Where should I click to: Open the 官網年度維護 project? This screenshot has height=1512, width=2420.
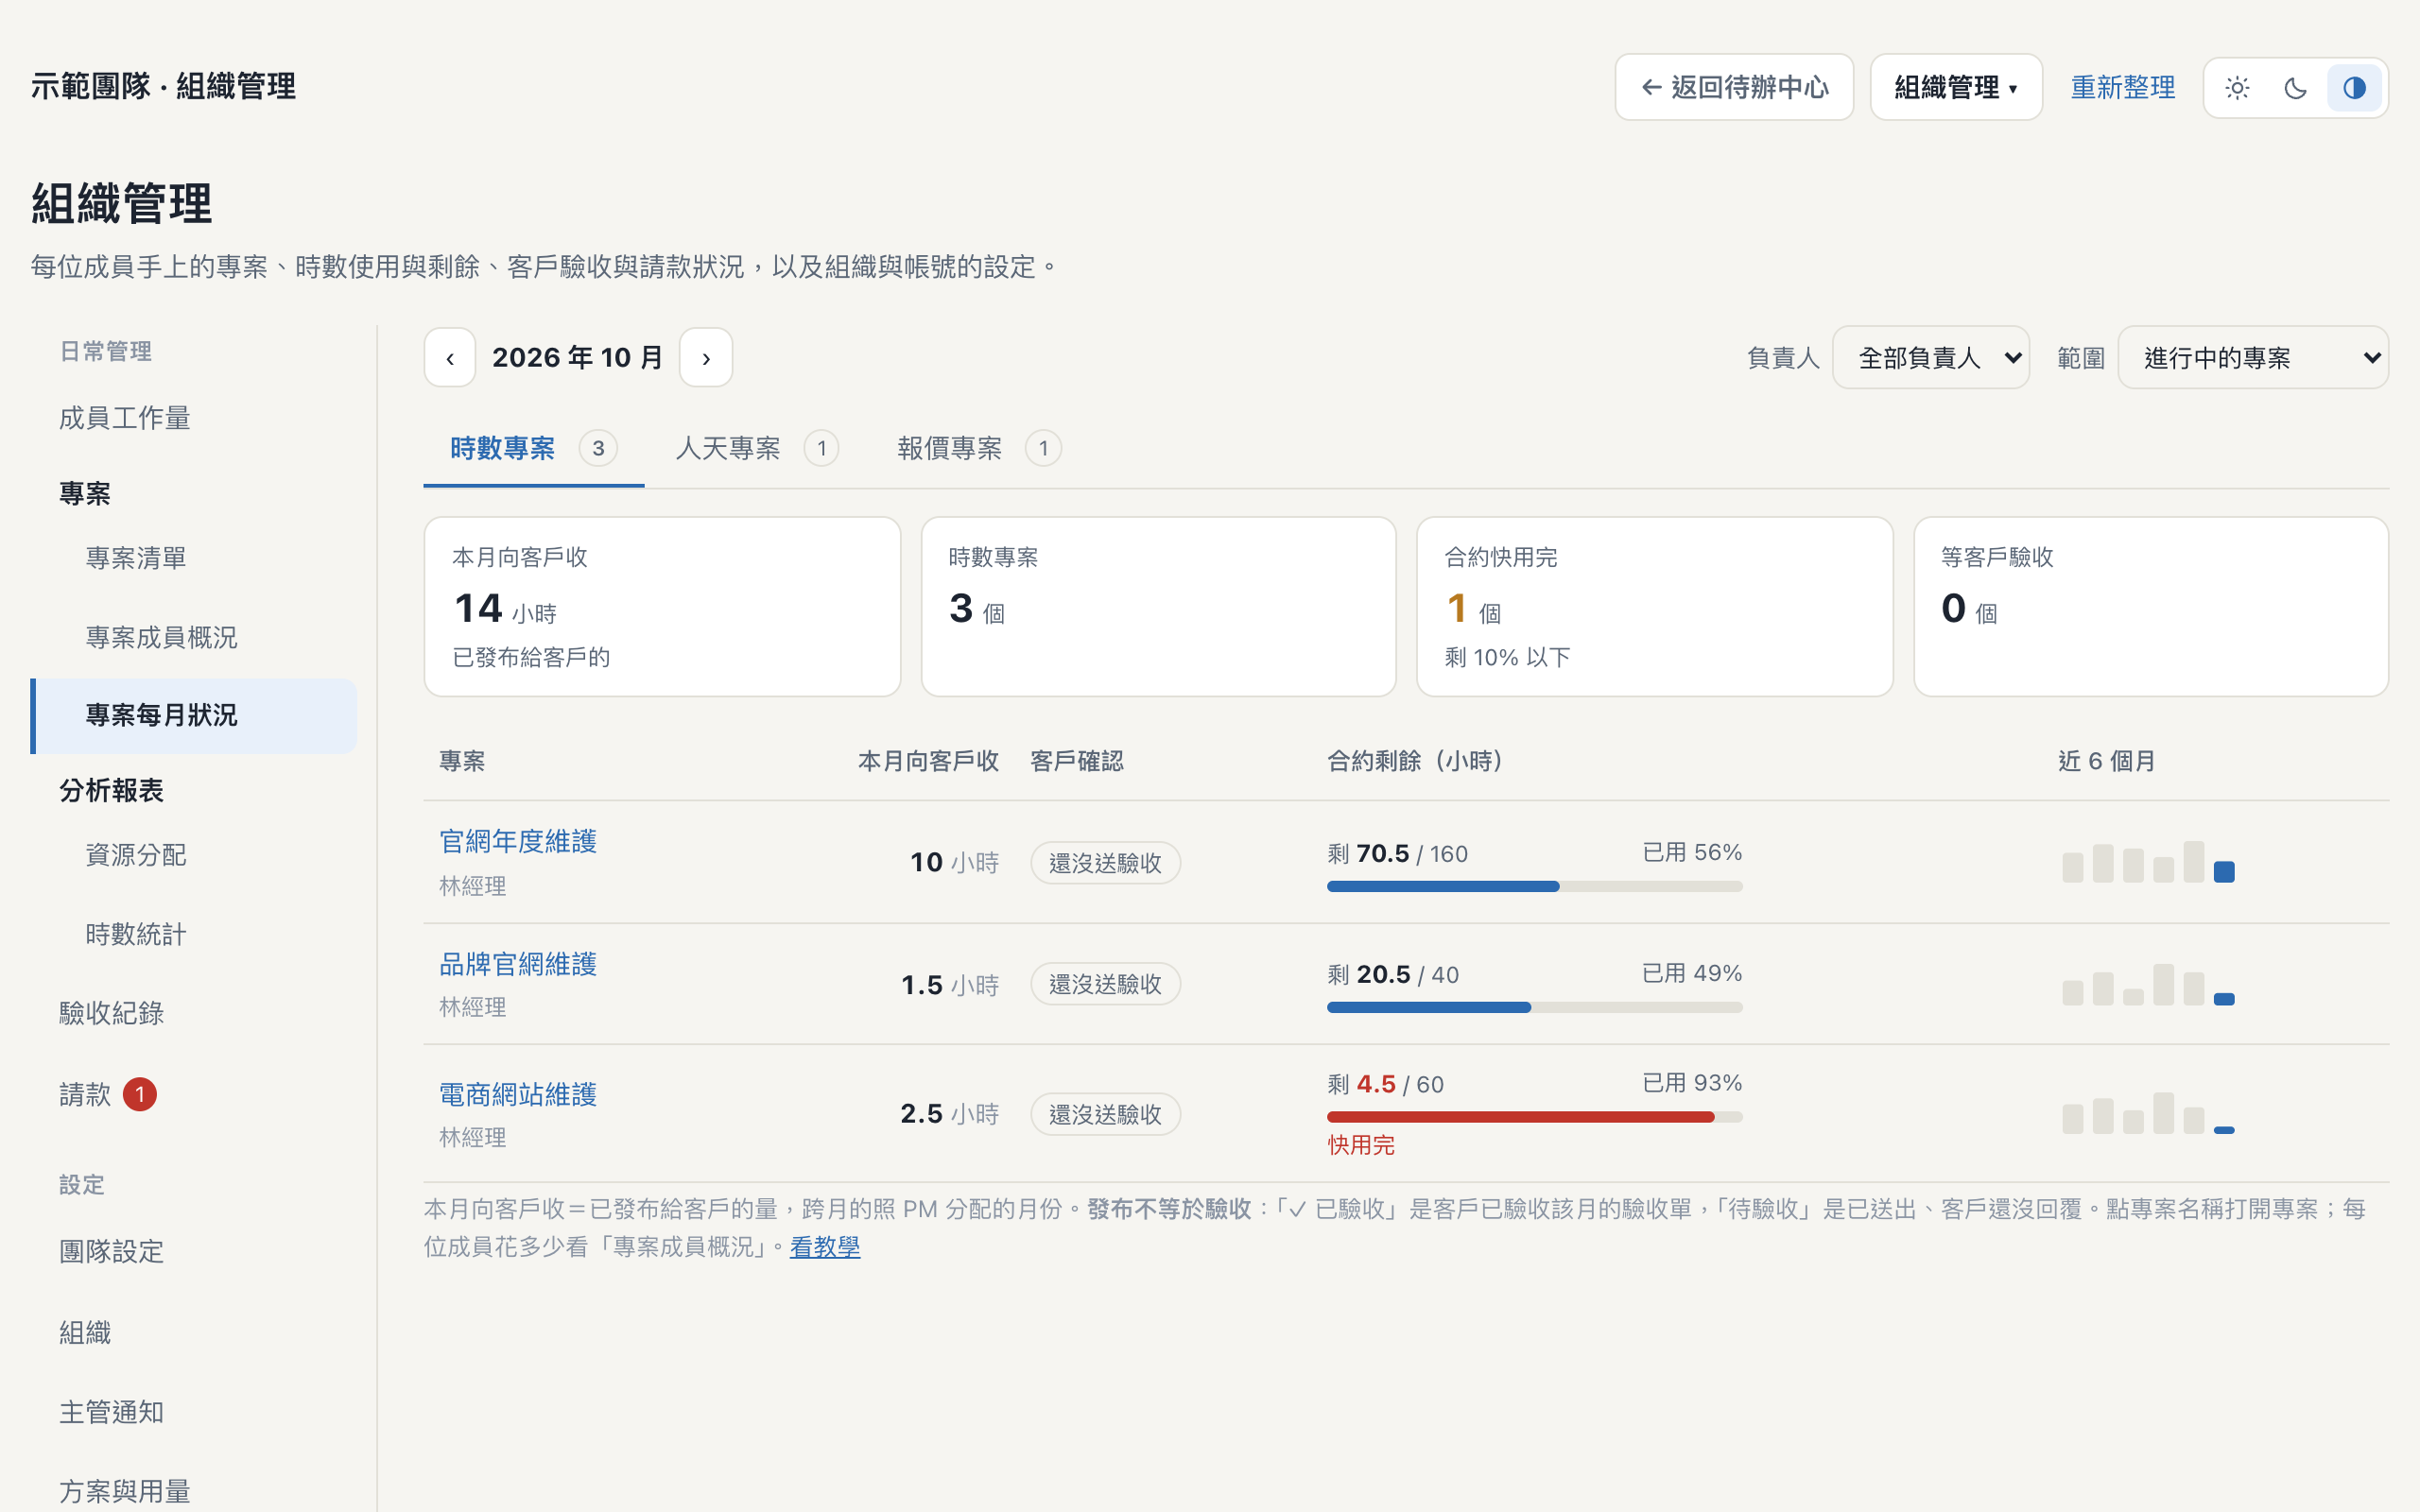coord(518,841)
